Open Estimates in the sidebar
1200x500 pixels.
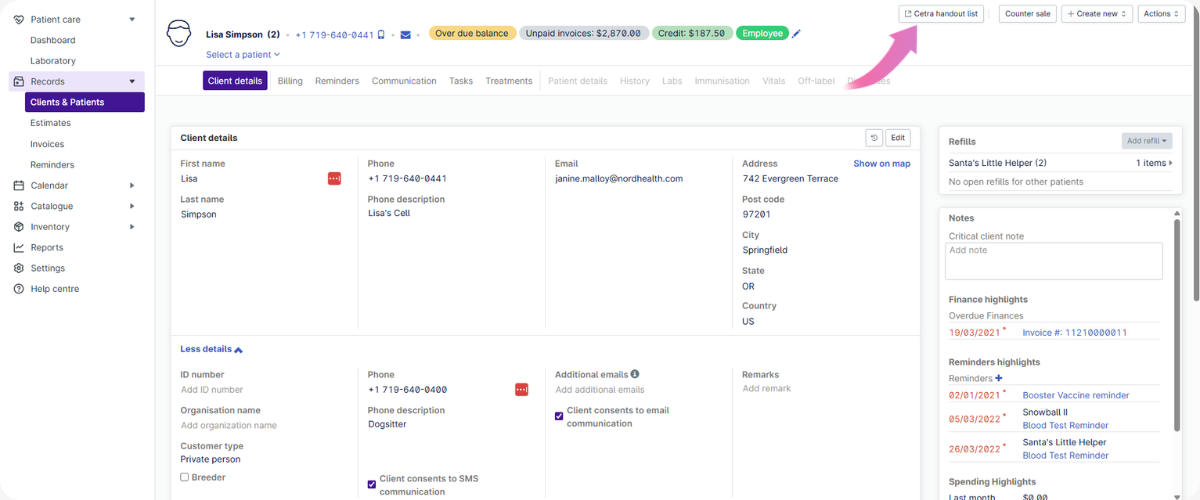point(50,123)
